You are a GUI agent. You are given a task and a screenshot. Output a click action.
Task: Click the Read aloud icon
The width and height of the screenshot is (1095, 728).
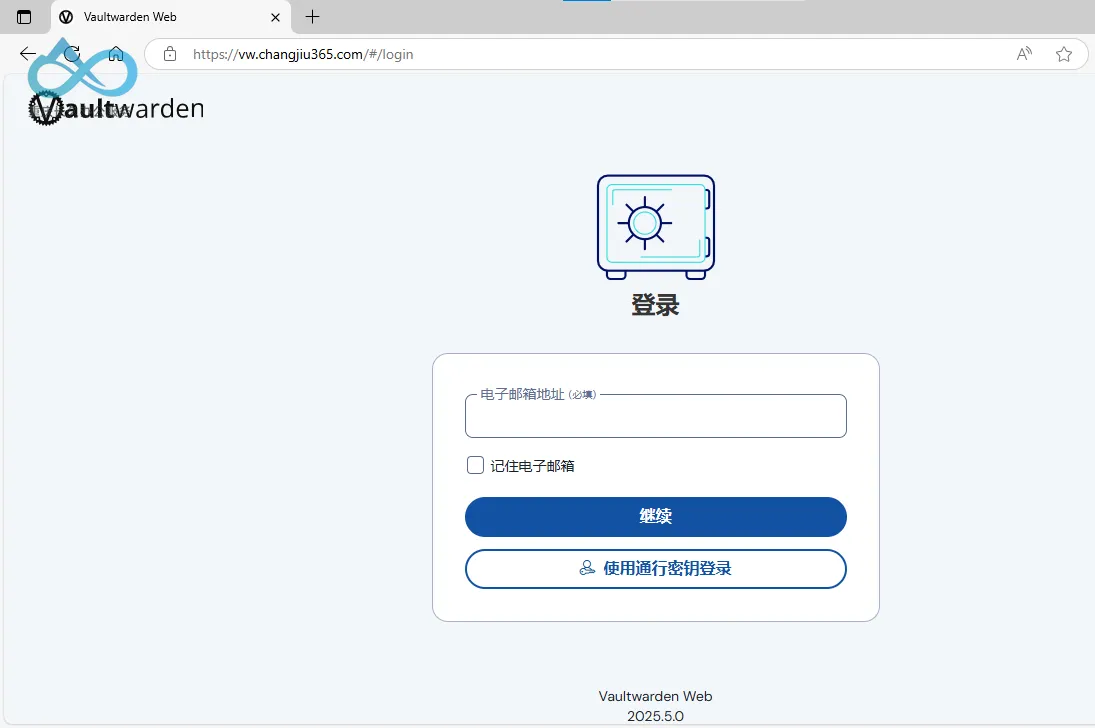(x=1024, y=54)
